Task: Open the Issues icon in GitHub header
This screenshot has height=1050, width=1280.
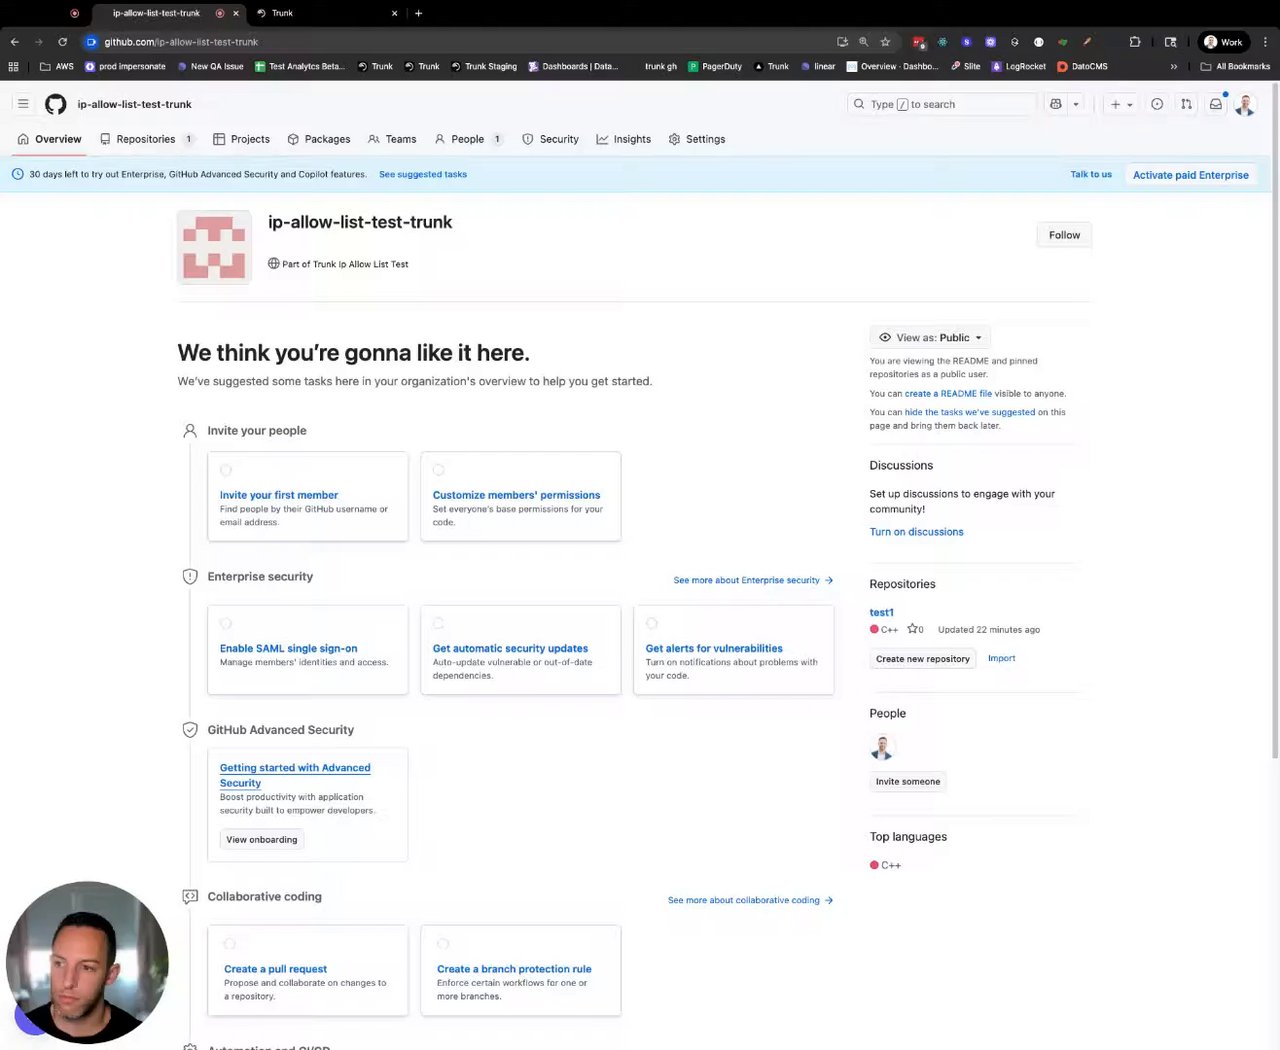Action: pyautogui.click(x=1157, y=104)
